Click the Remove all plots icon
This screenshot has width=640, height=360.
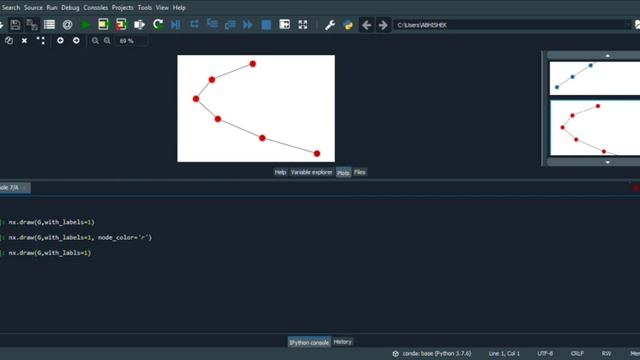tap(40, 40)
